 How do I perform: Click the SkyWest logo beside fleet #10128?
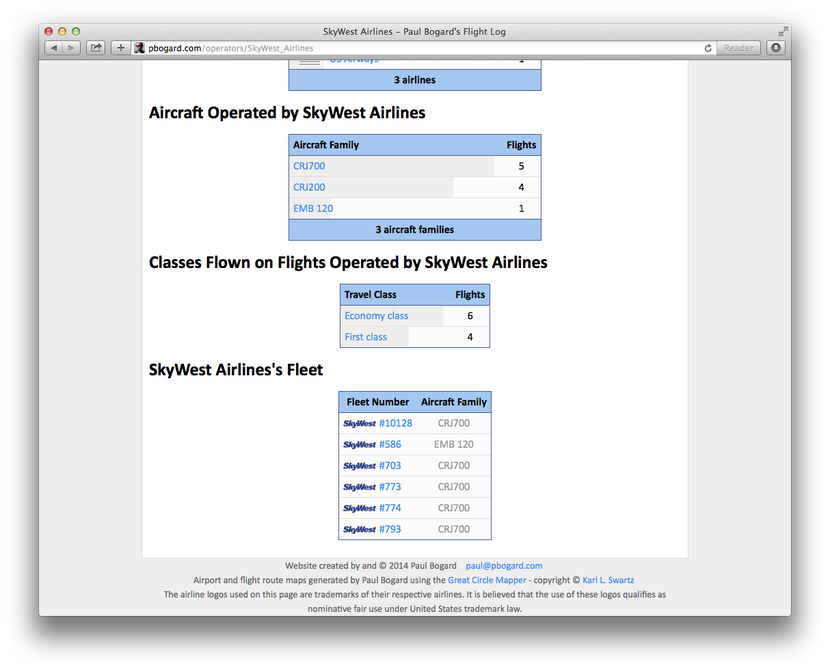pos(359,423)
